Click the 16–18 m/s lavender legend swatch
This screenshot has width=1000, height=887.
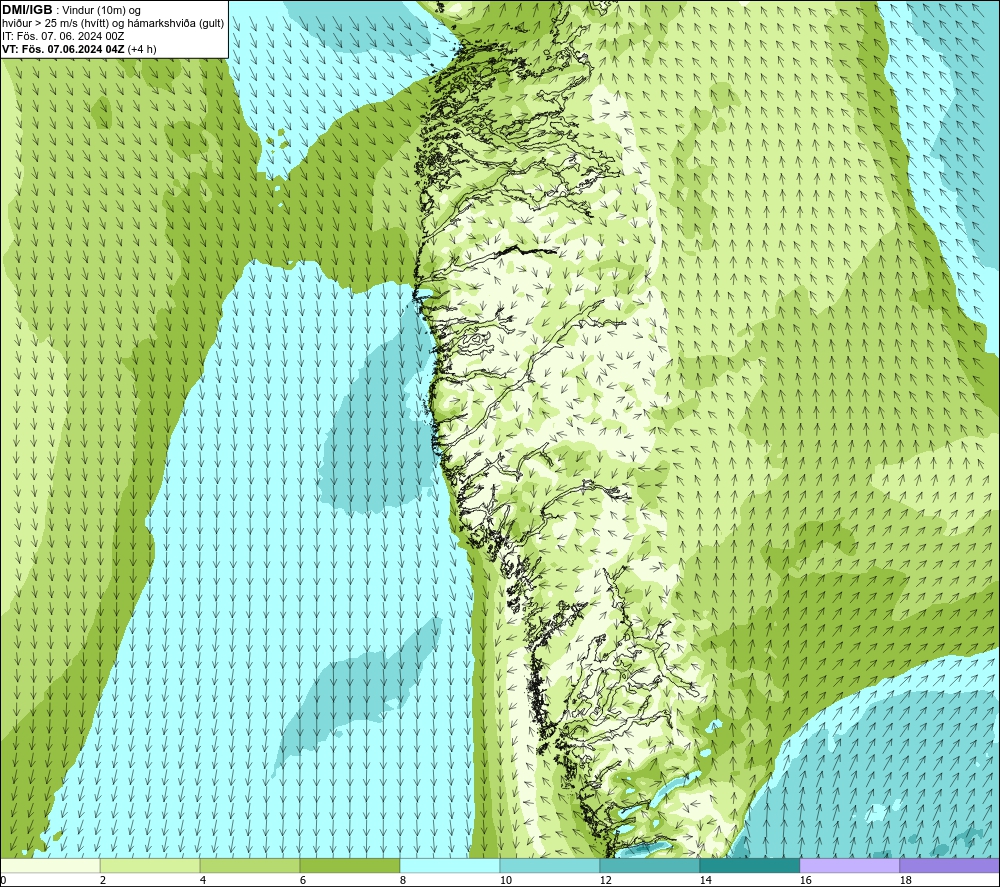point(849,866)
